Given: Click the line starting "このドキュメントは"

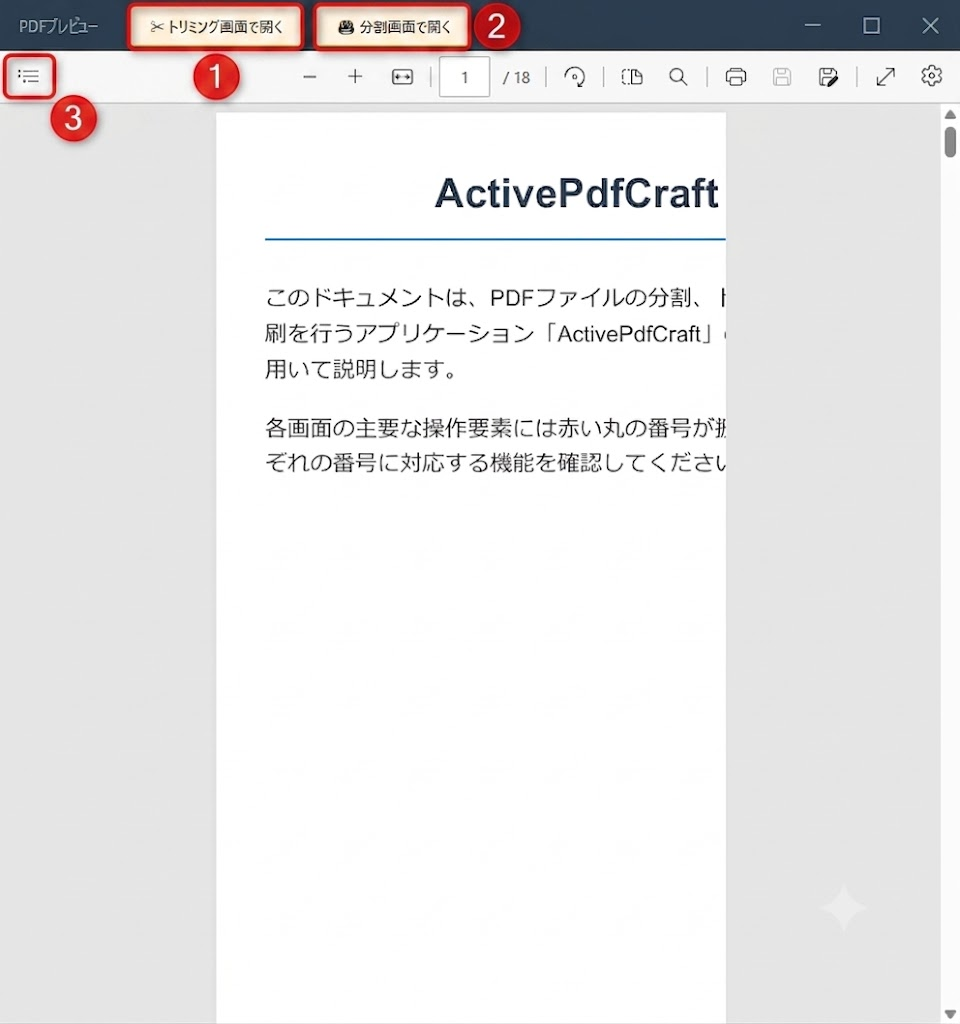Looking at the screenshot, I should click(x=495, y=298).
